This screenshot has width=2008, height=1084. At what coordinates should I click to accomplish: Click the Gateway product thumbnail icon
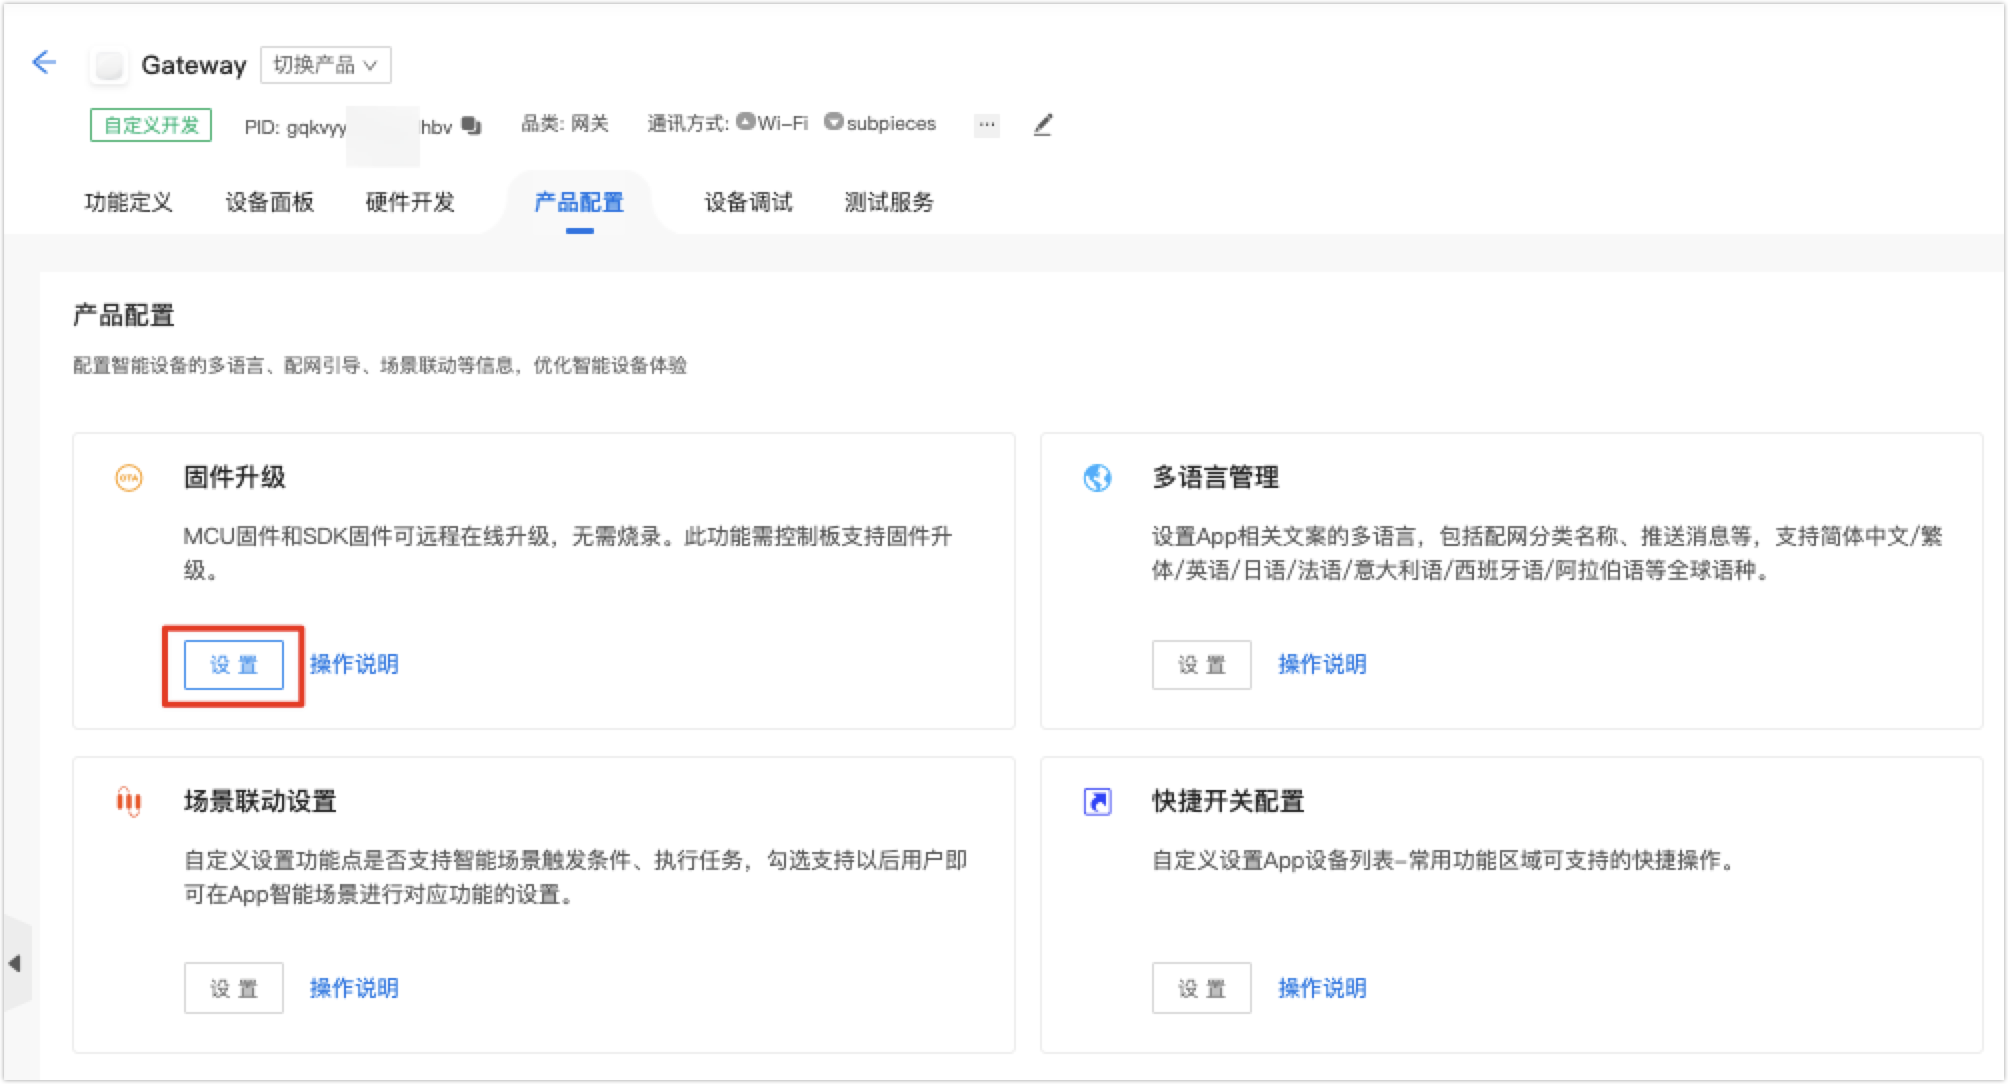109,66
